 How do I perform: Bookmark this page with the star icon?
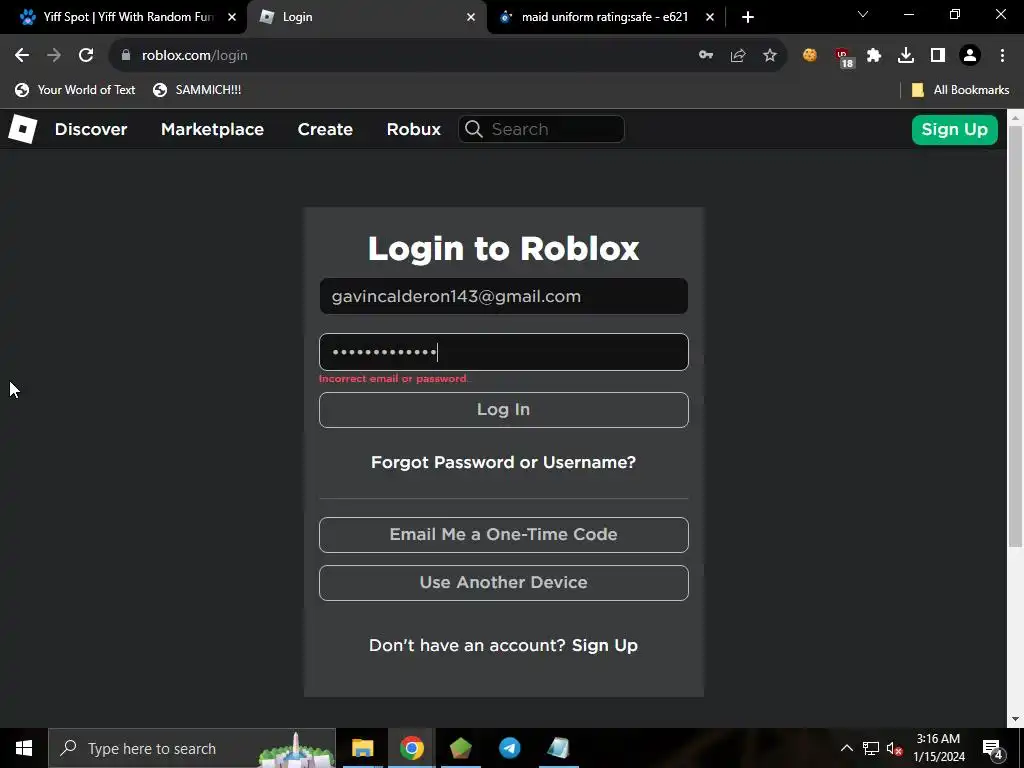tap(770, 56)
